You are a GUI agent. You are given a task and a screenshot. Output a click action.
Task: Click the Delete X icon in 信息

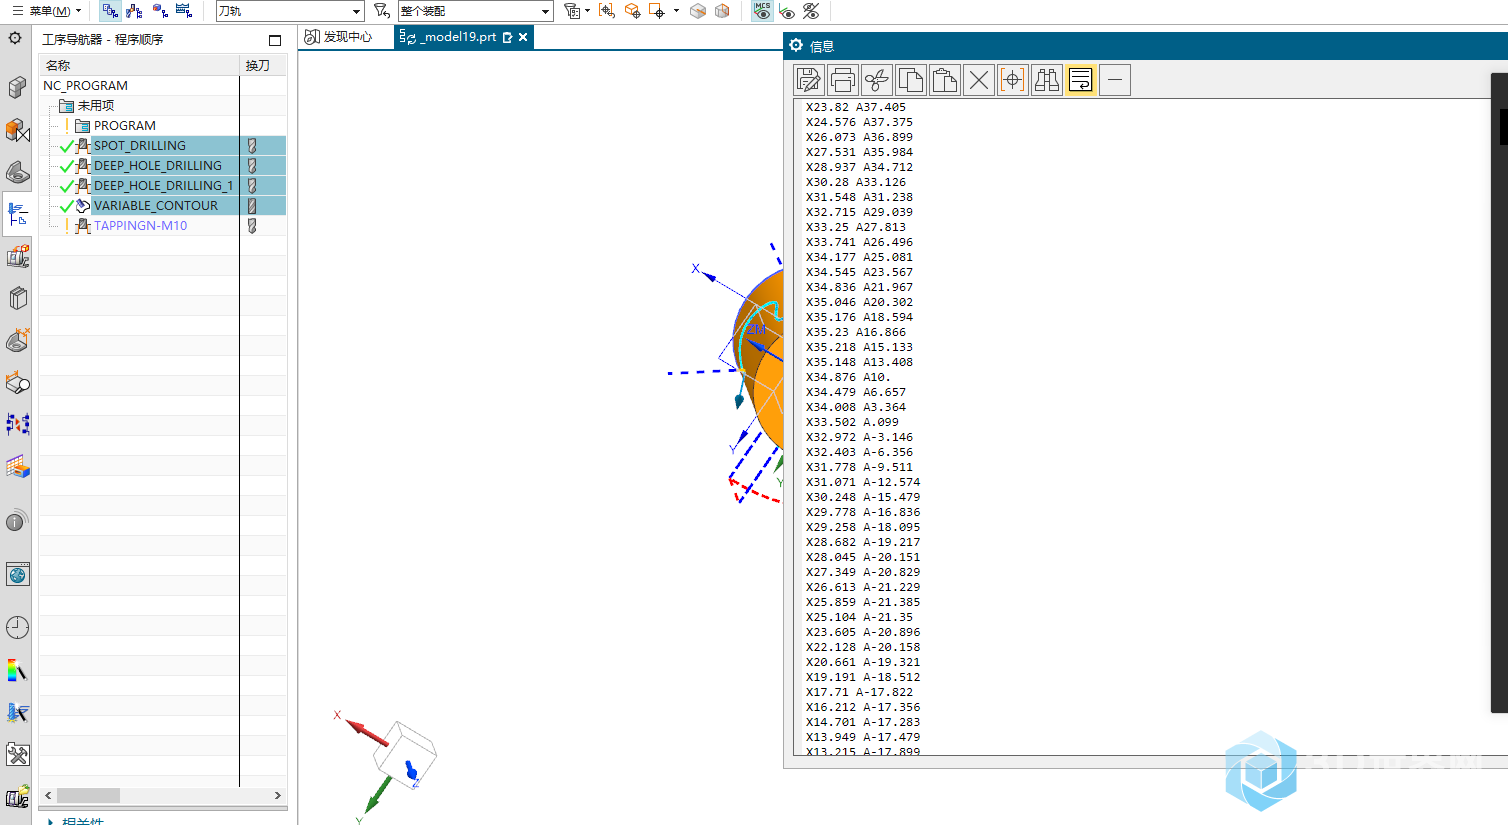(979, 80)
